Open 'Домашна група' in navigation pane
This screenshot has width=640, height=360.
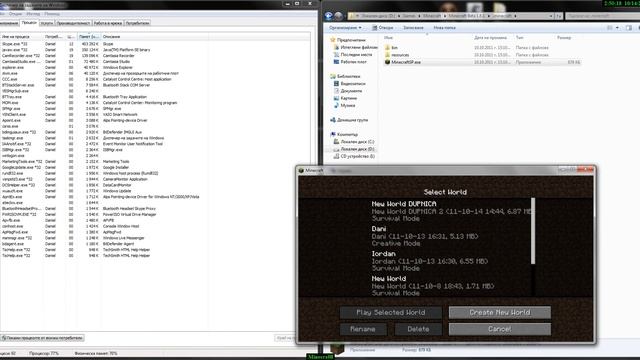(x=349, y=120)
